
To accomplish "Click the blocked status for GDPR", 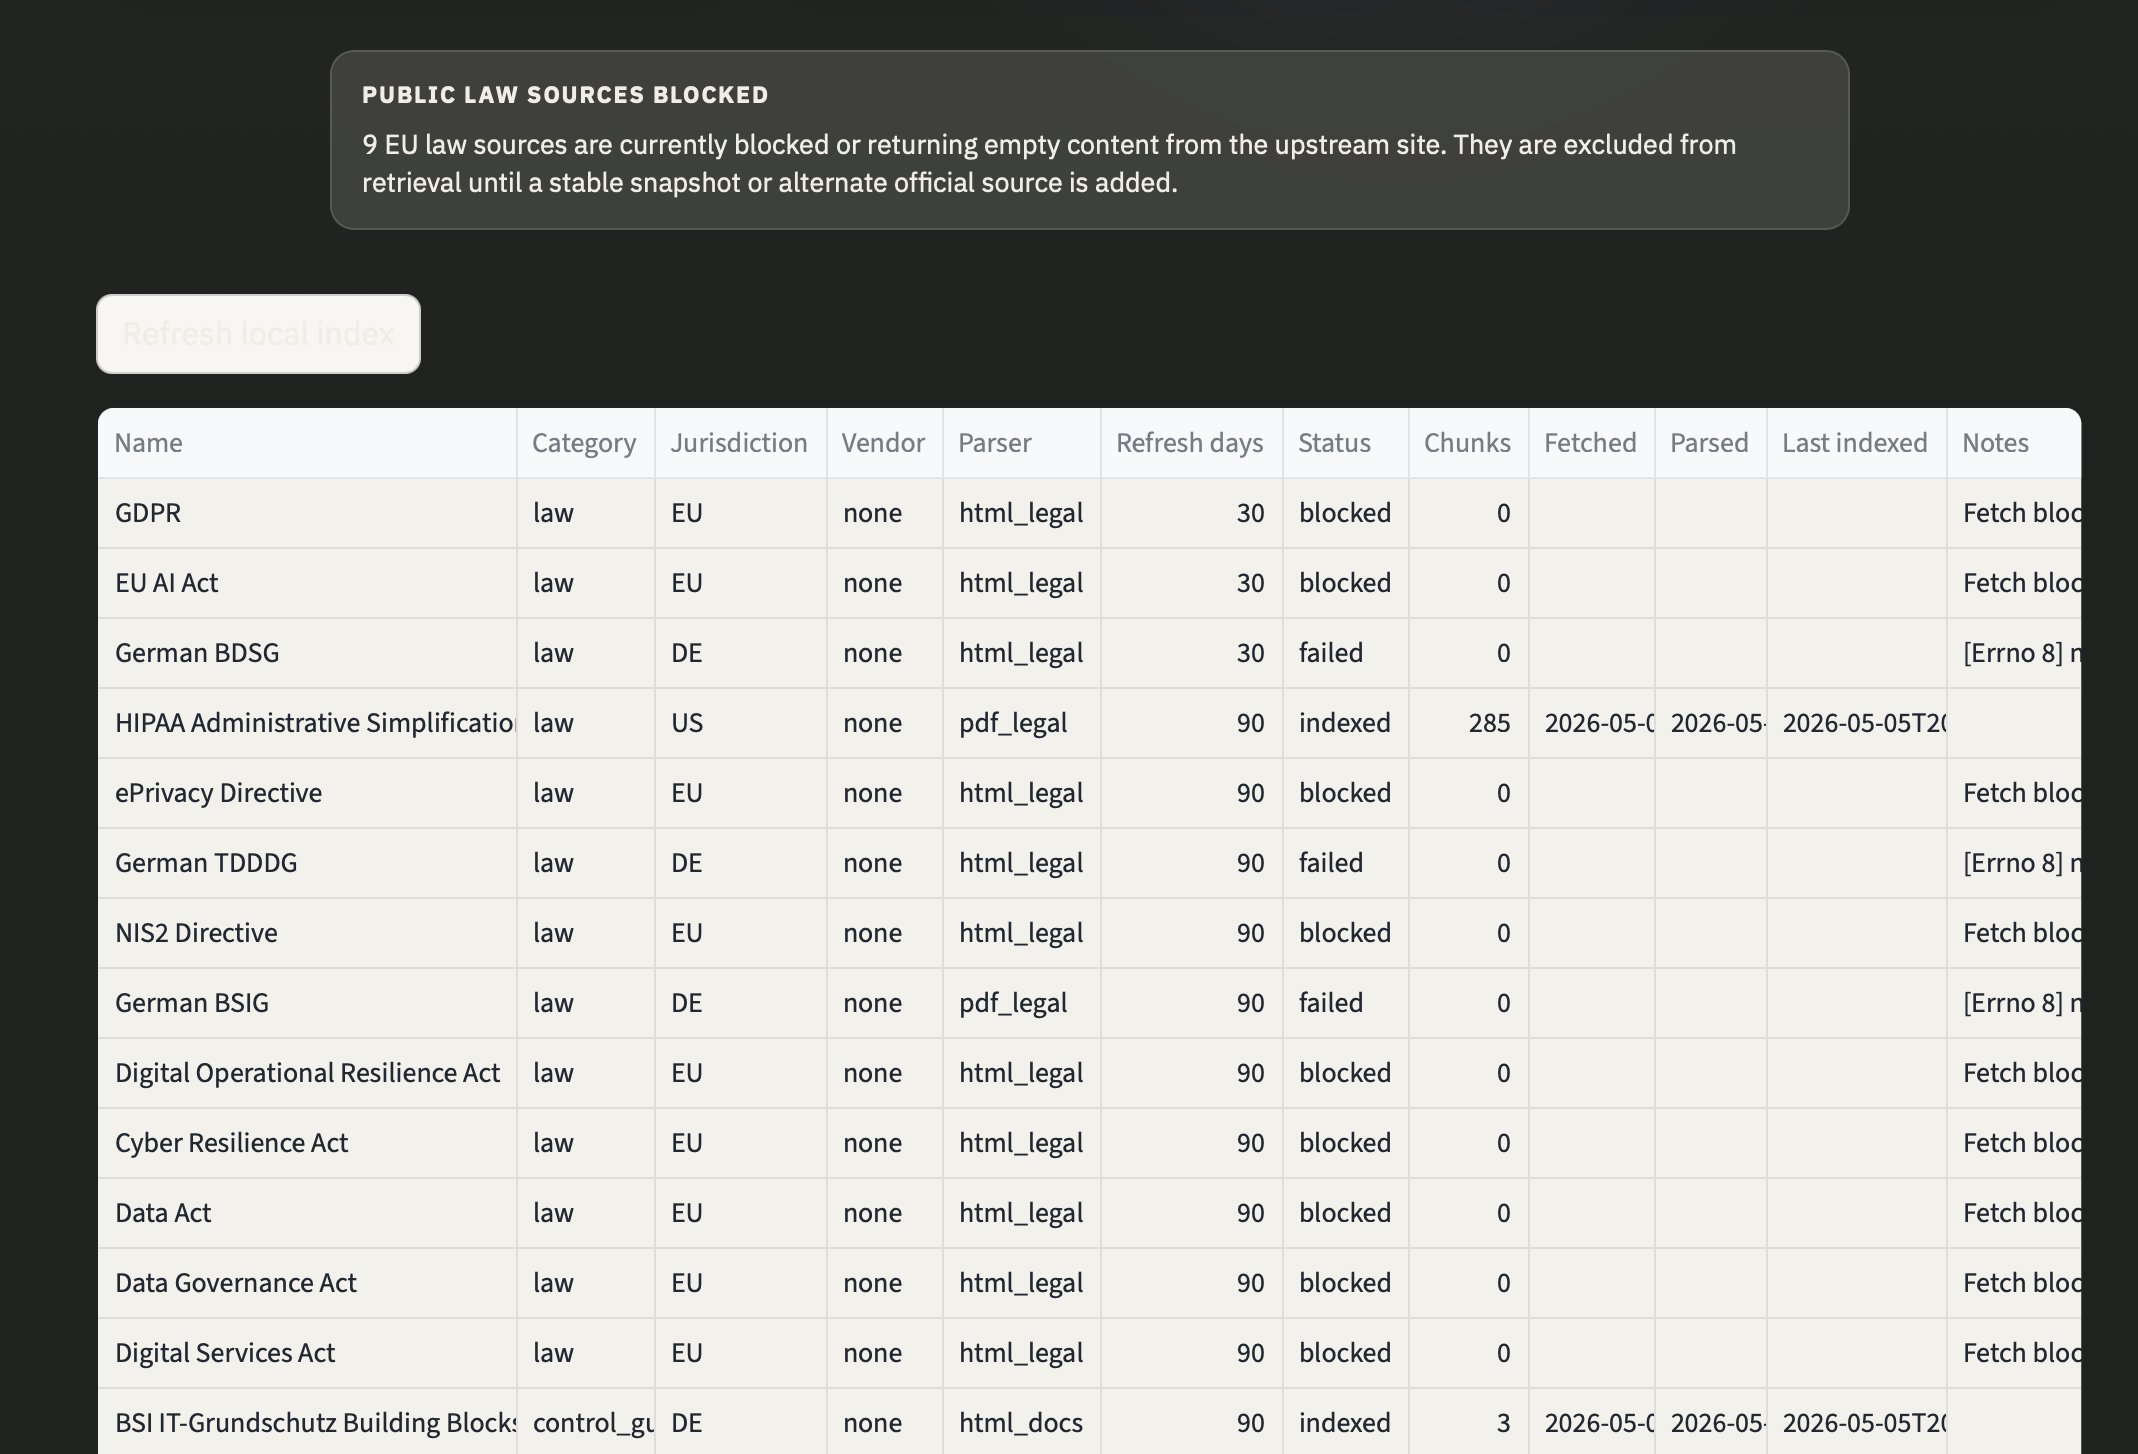I will pyautogui.click(x=1345, y=513).
